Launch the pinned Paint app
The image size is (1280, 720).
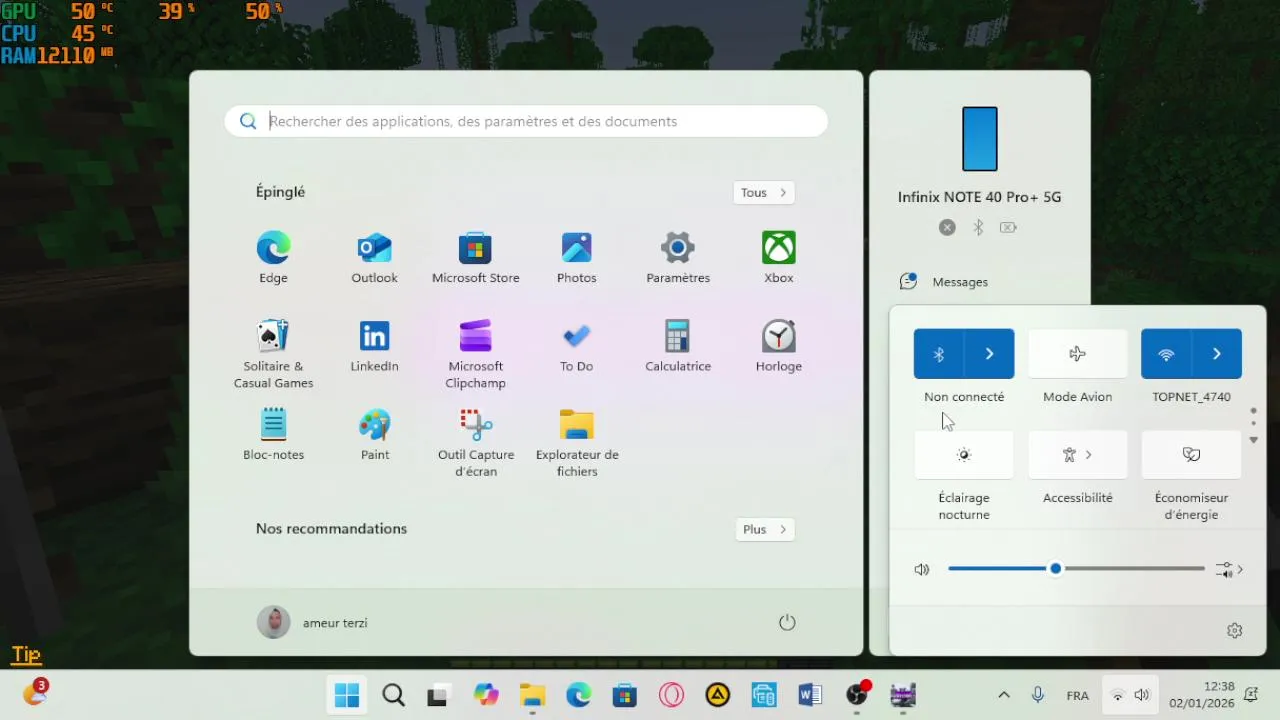coord(374,434)
